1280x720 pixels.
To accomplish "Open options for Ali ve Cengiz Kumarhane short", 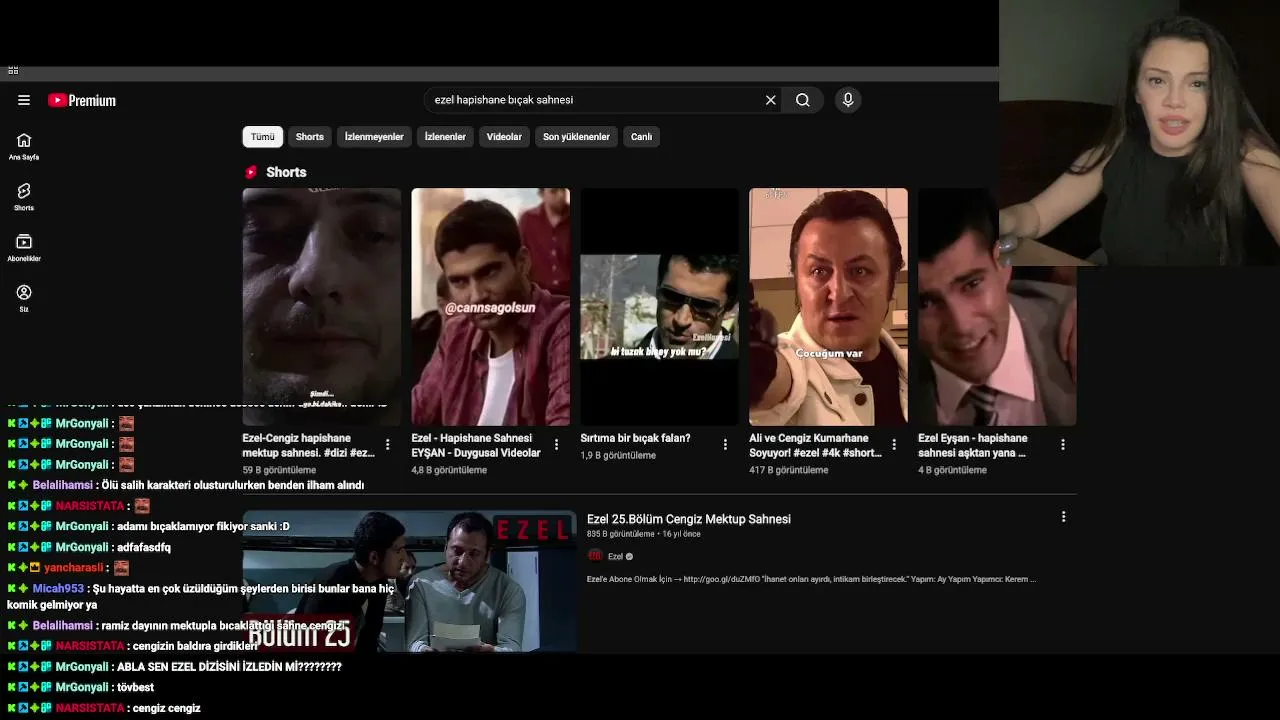I will tap(894, 445).
